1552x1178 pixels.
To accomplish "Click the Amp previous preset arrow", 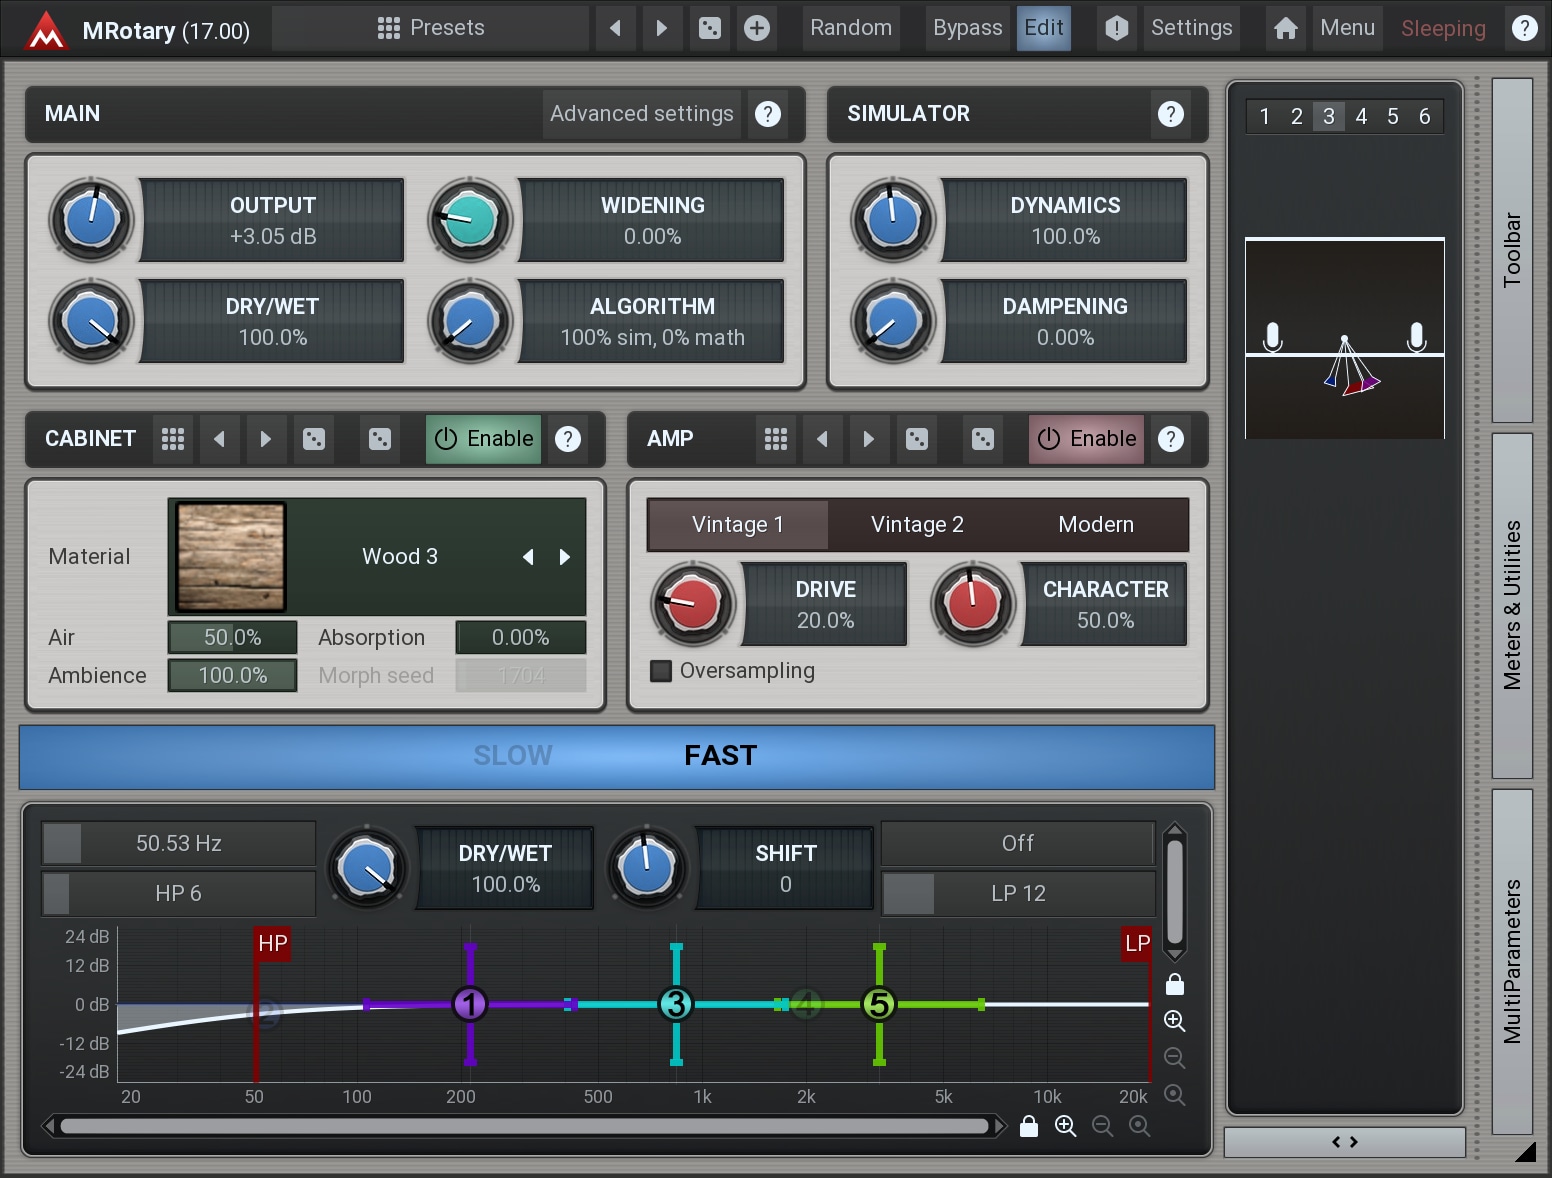I will pos(822,439).
